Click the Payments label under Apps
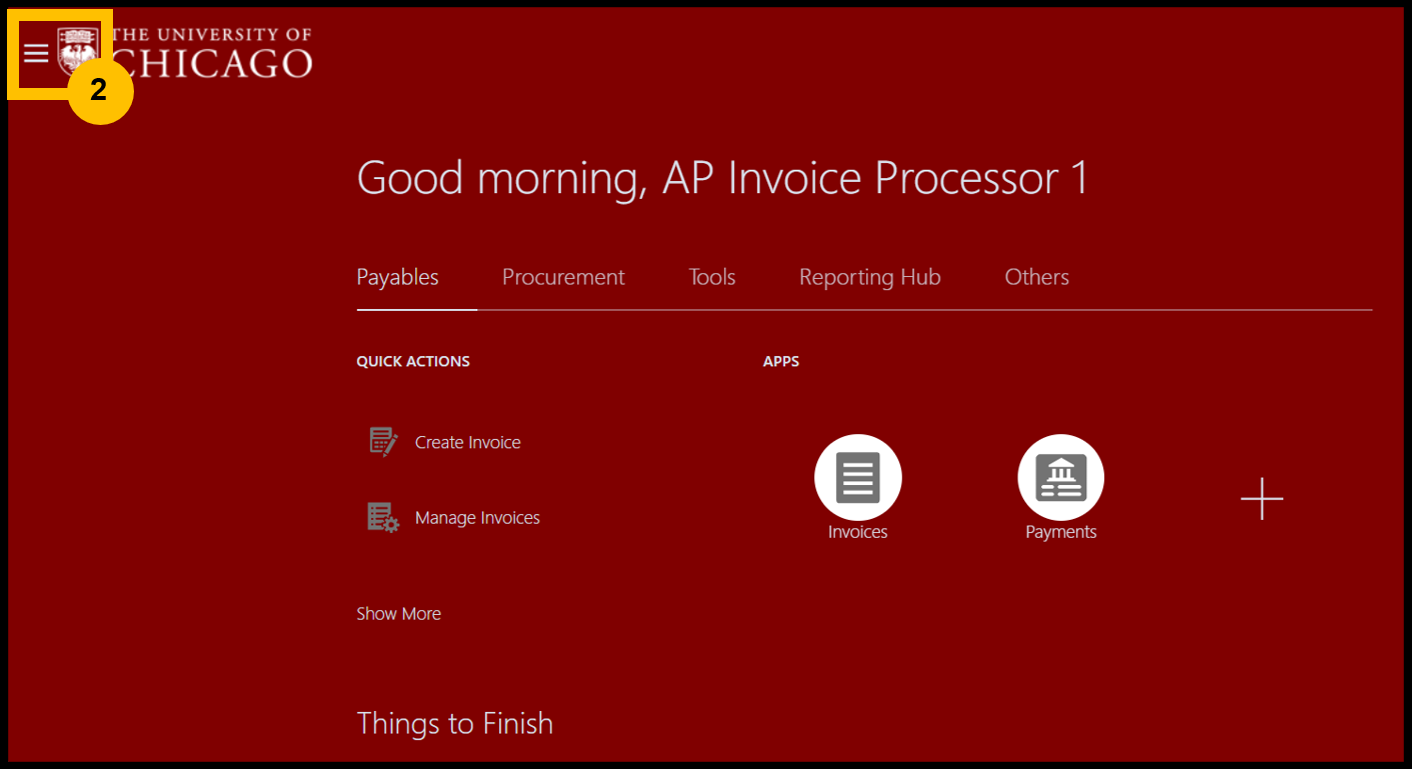Image resolution: width=1412 pixels, height=769 pixels. (x=1061, y=532)
